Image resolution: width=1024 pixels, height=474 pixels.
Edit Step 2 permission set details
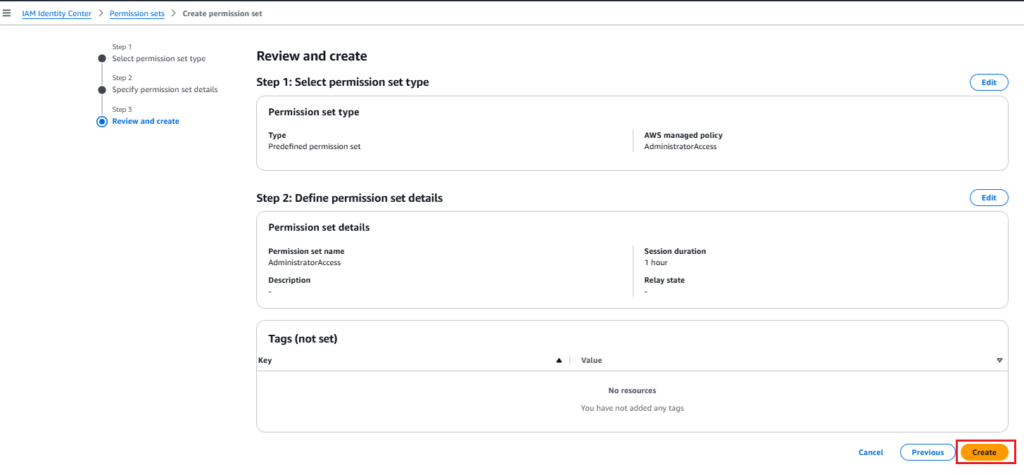point(989,198)
